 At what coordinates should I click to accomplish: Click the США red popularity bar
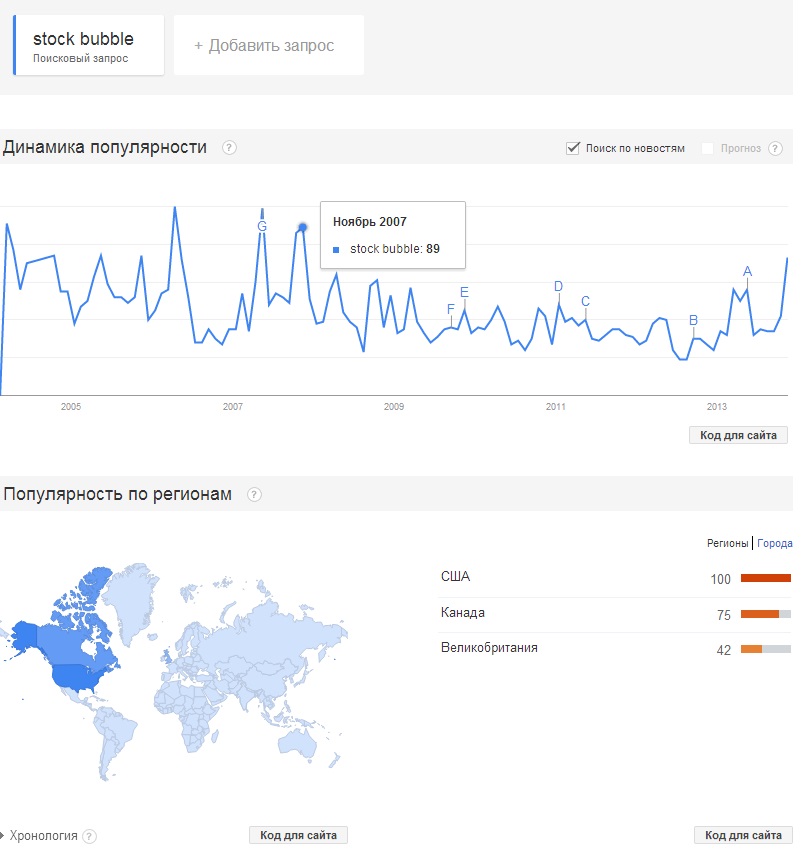(765, 578)
